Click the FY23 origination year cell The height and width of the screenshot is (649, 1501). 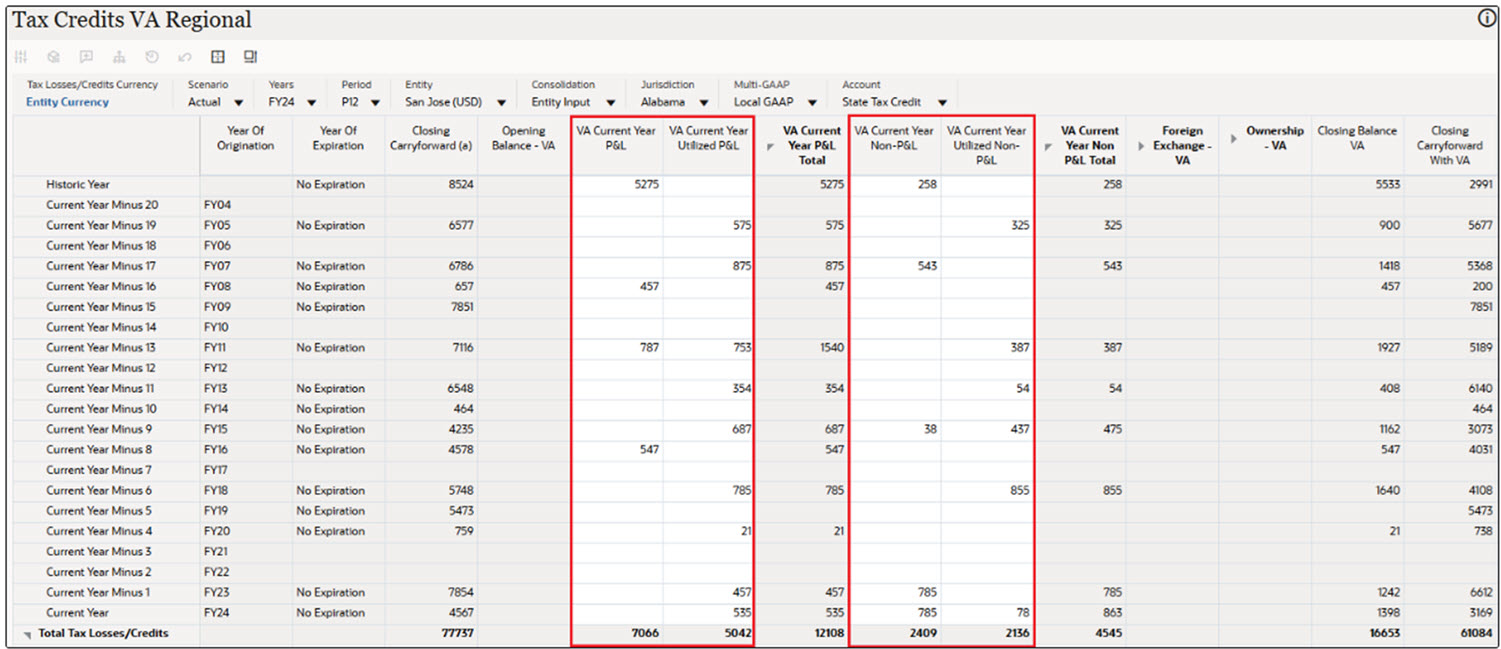click(x=245, y=593)
